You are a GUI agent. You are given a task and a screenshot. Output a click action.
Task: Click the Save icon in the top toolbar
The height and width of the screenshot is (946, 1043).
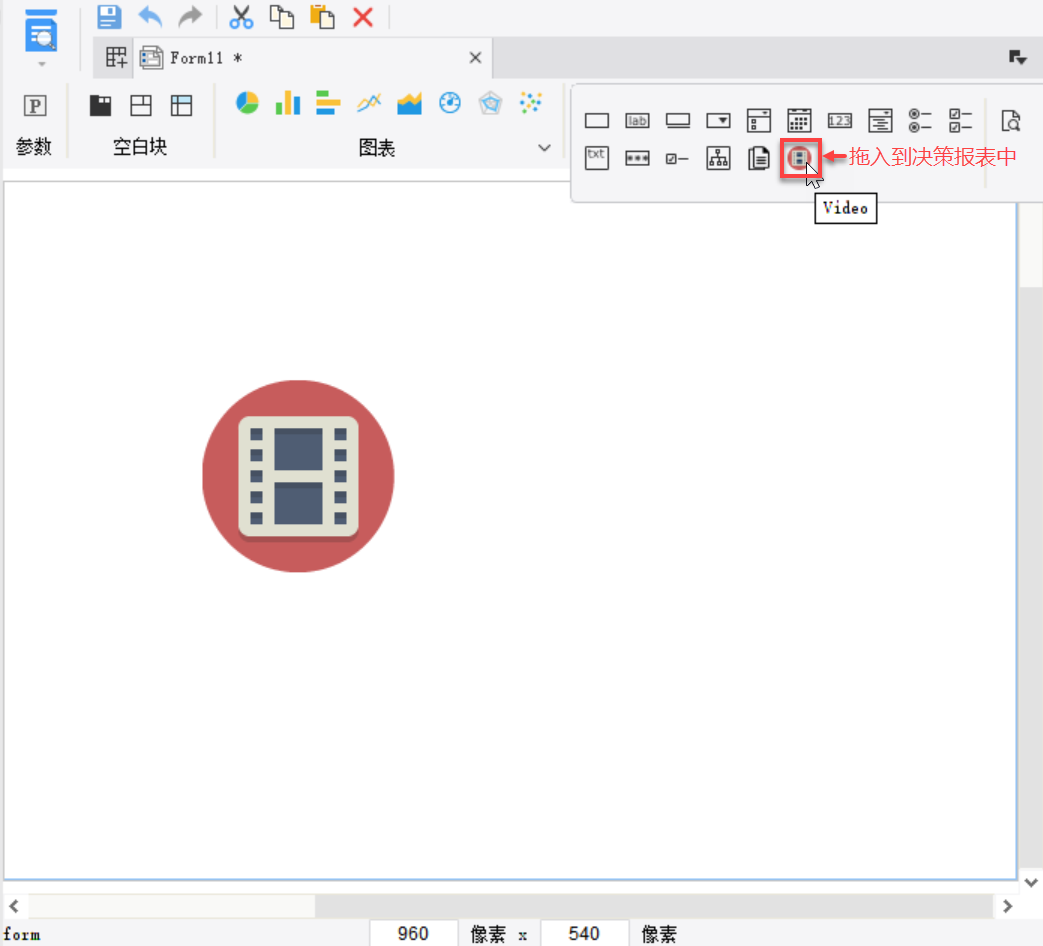point(109,17)
